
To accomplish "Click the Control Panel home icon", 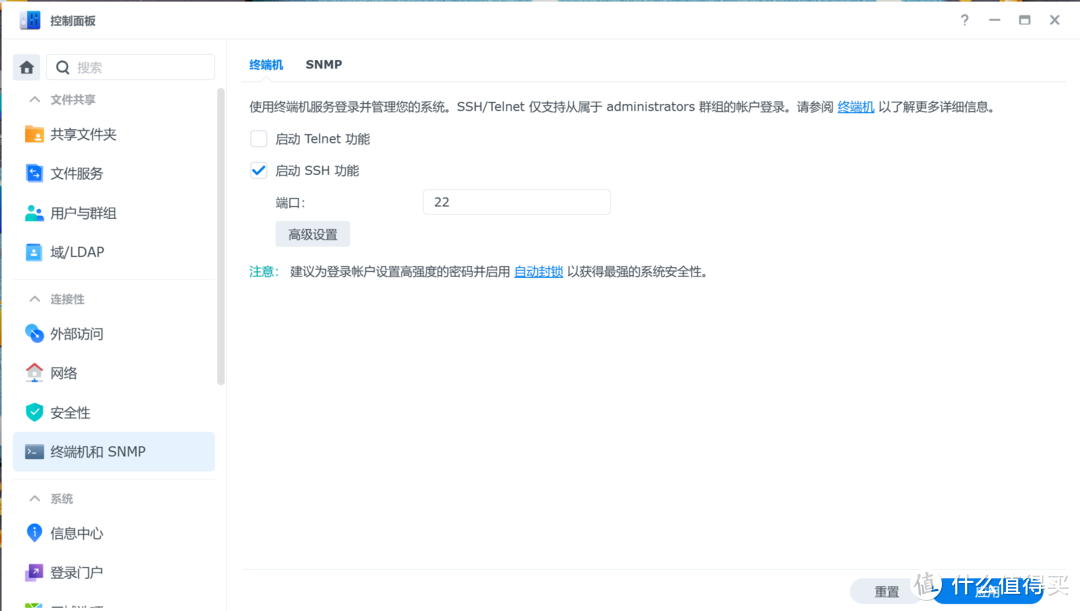I will coord(26,67).
